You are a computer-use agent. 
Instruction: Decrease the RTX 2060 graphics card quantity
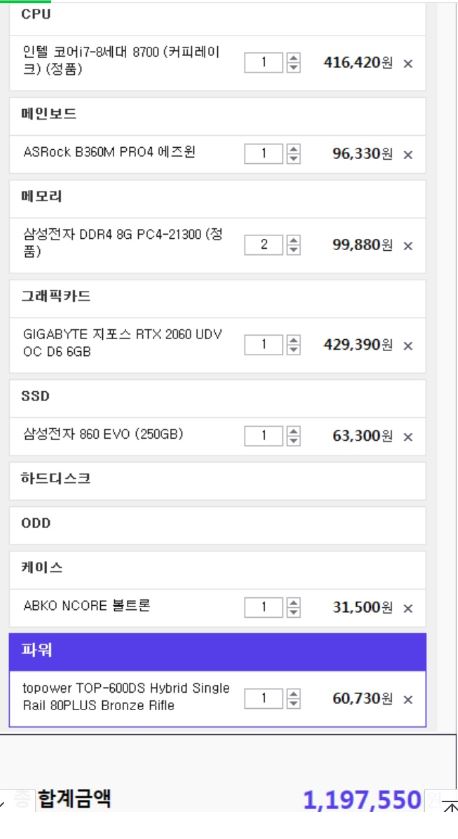pos(293,350)
